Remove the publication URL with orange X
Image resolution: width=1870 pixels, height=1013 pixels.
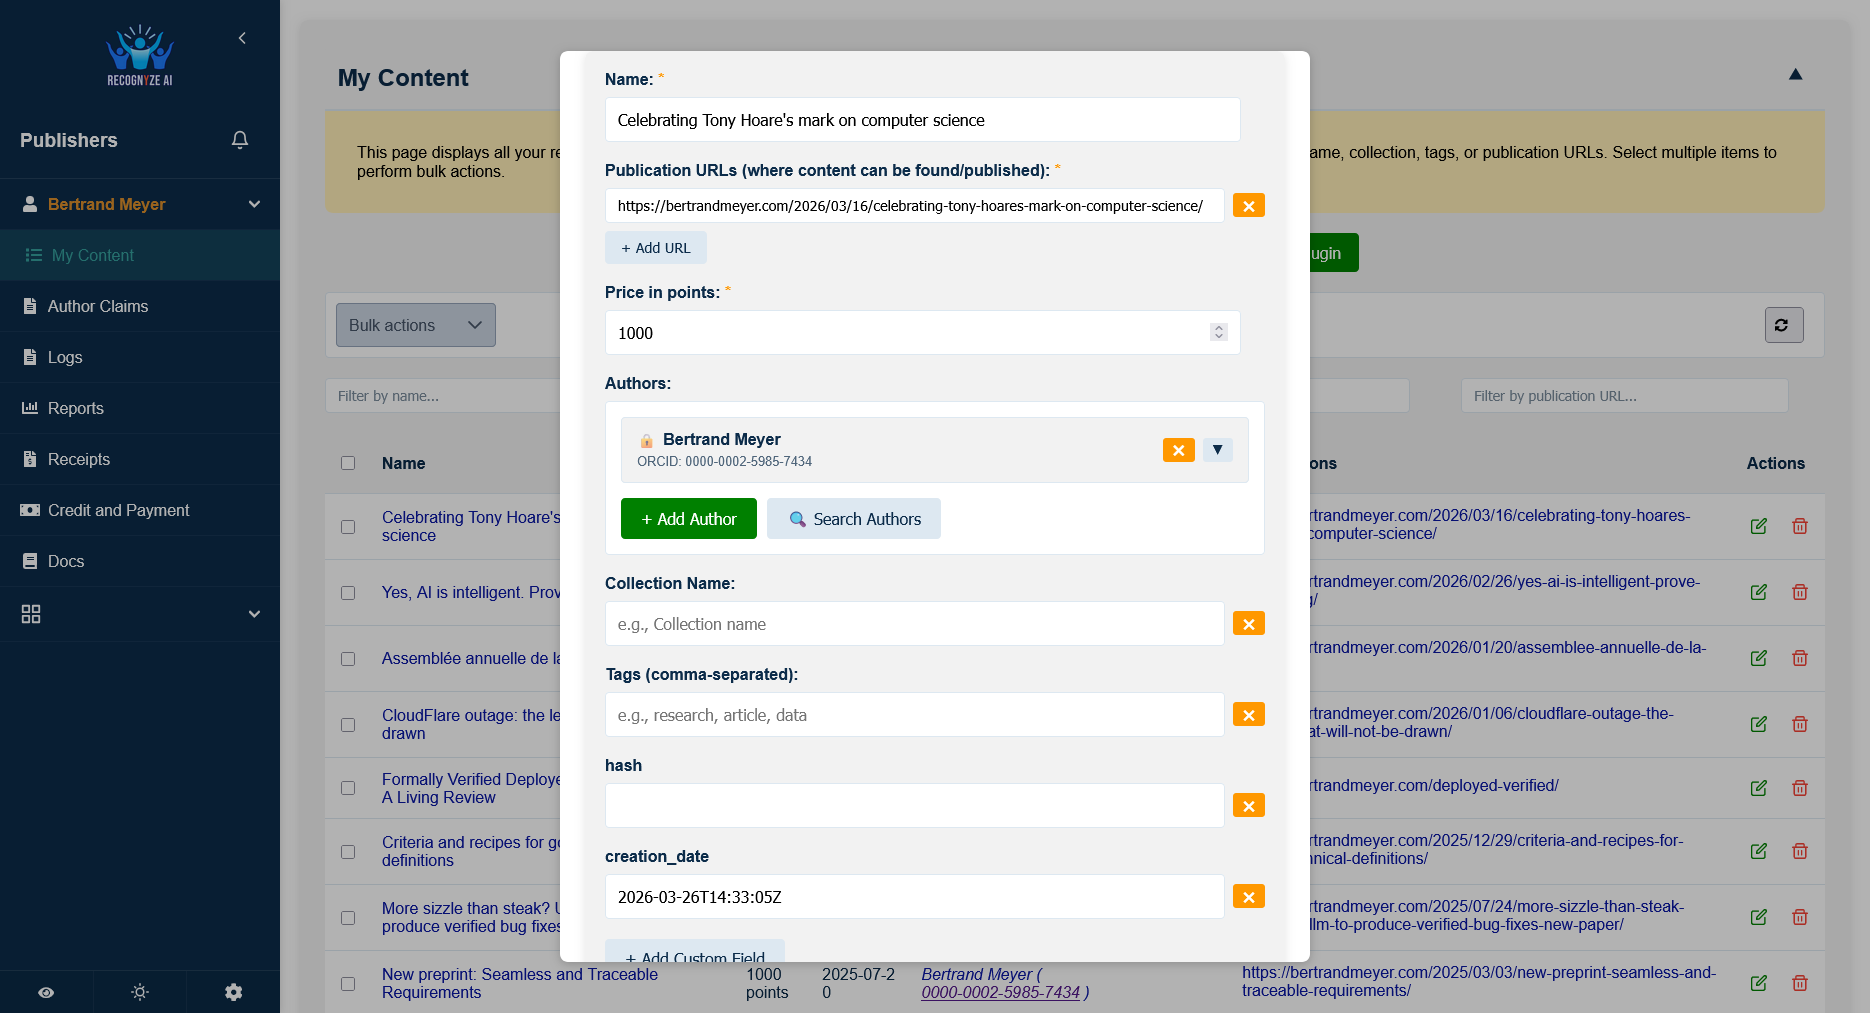[x=1249, y=206]
